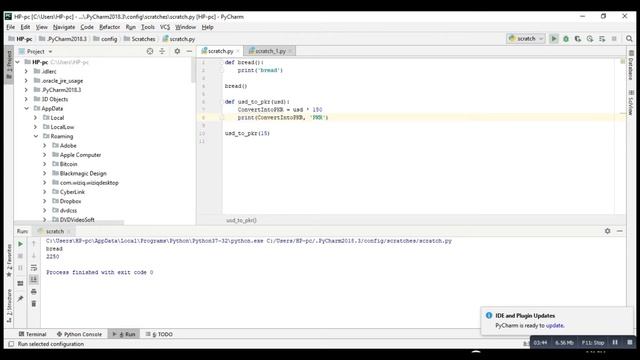Click the up arrow in Run panel
The image size is (640, 360).
click(34, 244)
